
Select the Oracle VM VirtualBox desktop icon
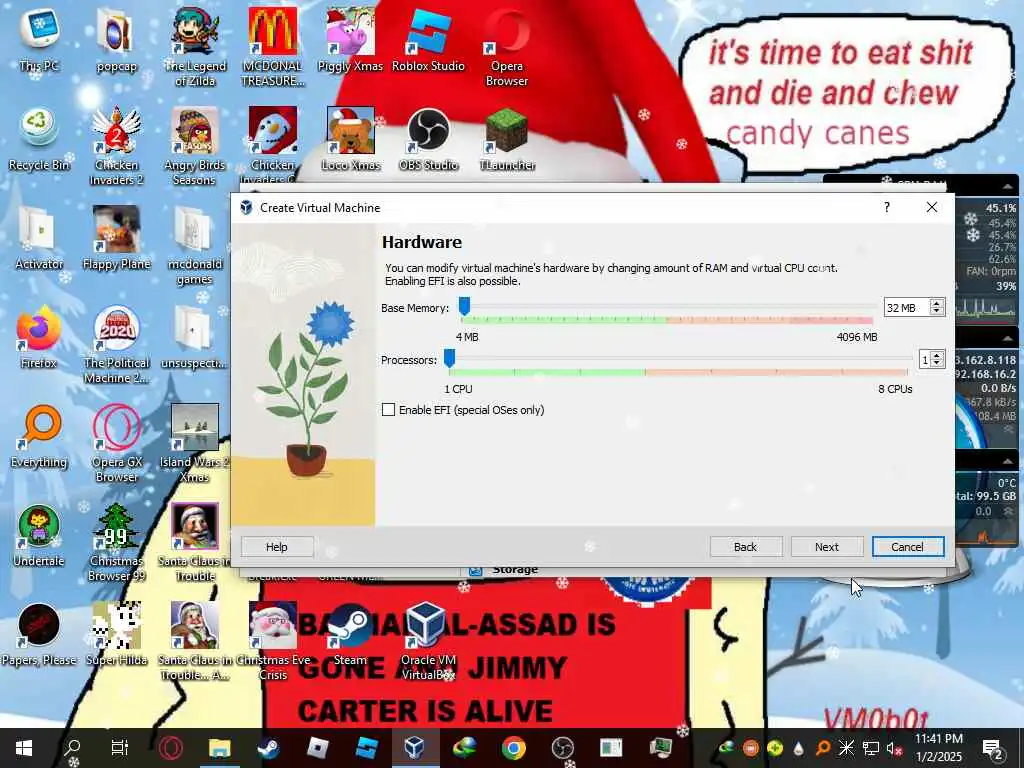click(x=428, y=643)
